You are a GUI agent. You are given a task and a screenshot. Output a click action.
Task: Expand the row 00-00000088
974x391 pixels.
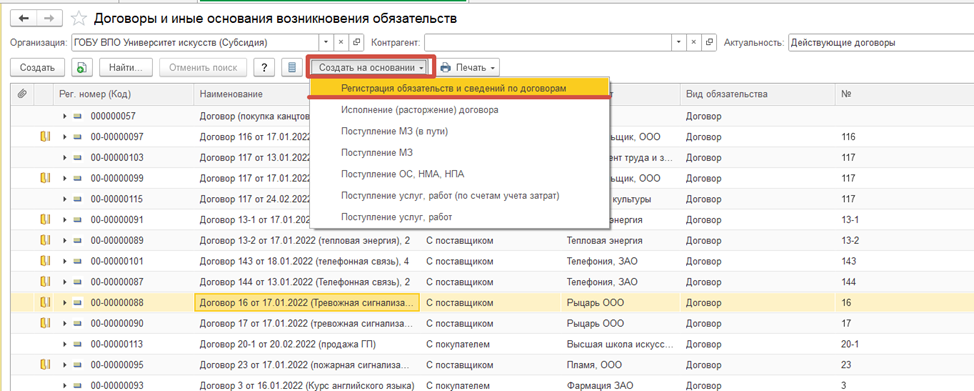pos(65,303)
